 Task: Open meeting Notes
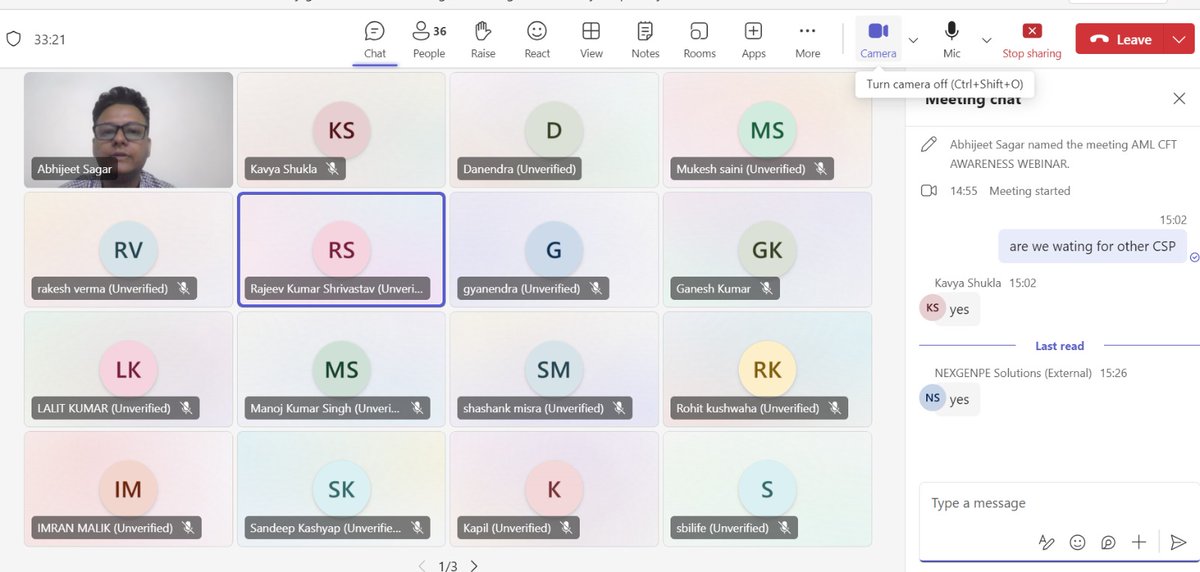[645, 40]
